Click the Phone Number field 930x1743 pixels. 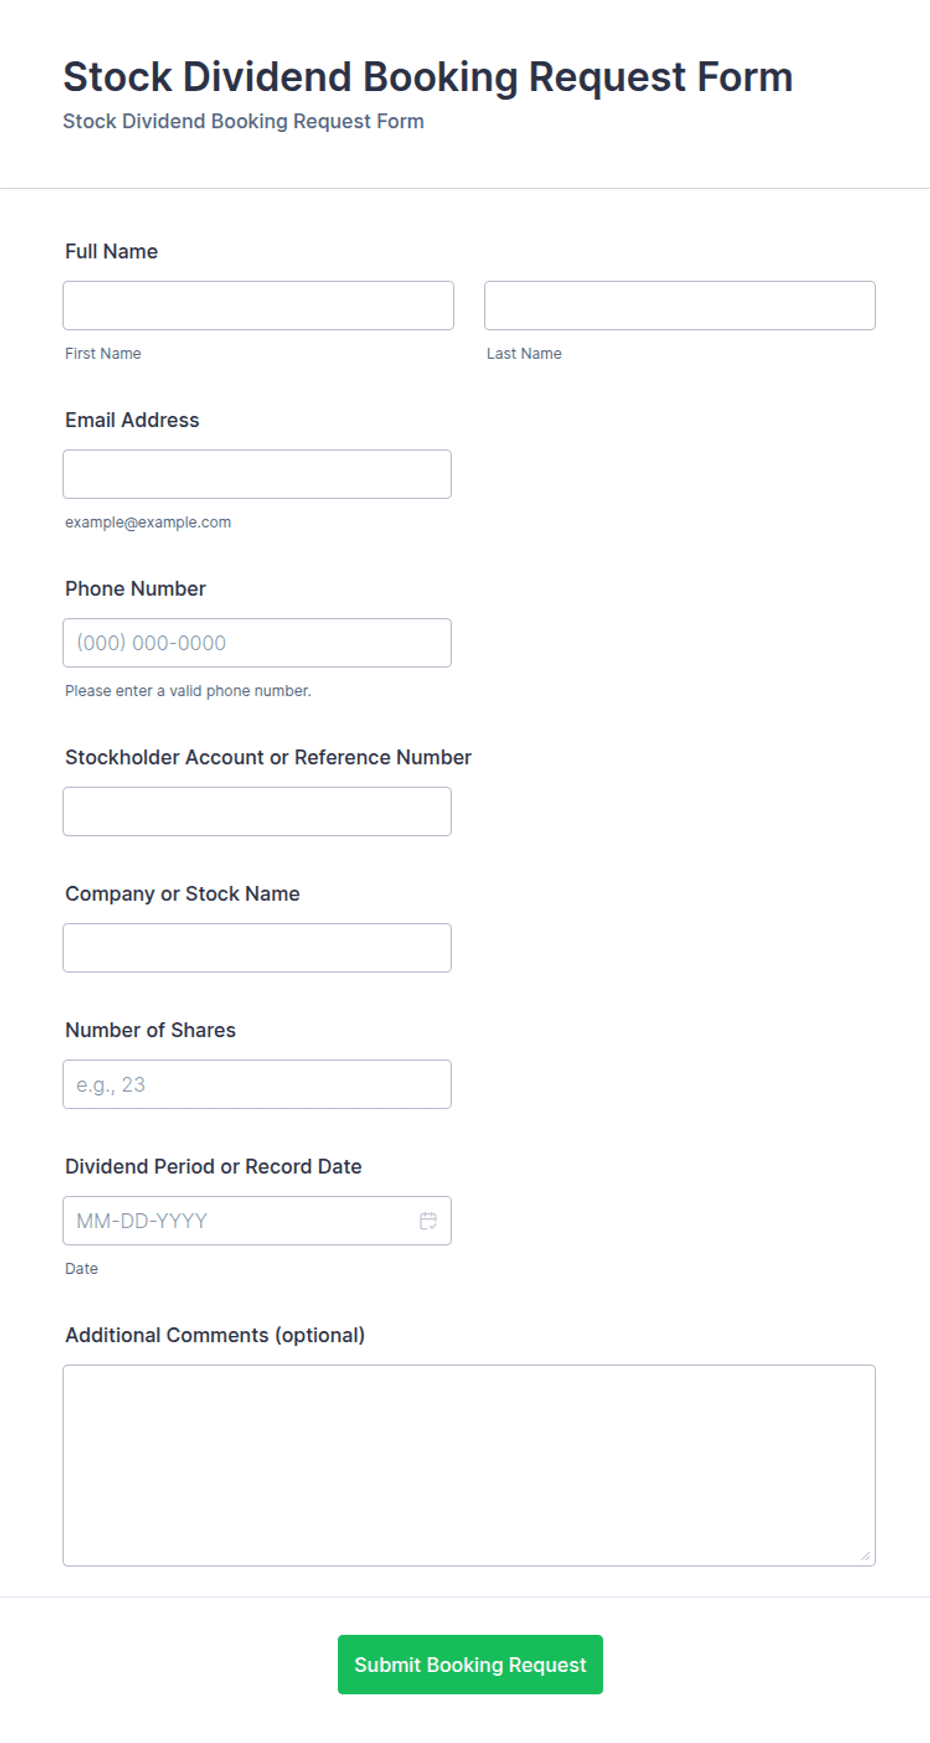pos(257,643)
